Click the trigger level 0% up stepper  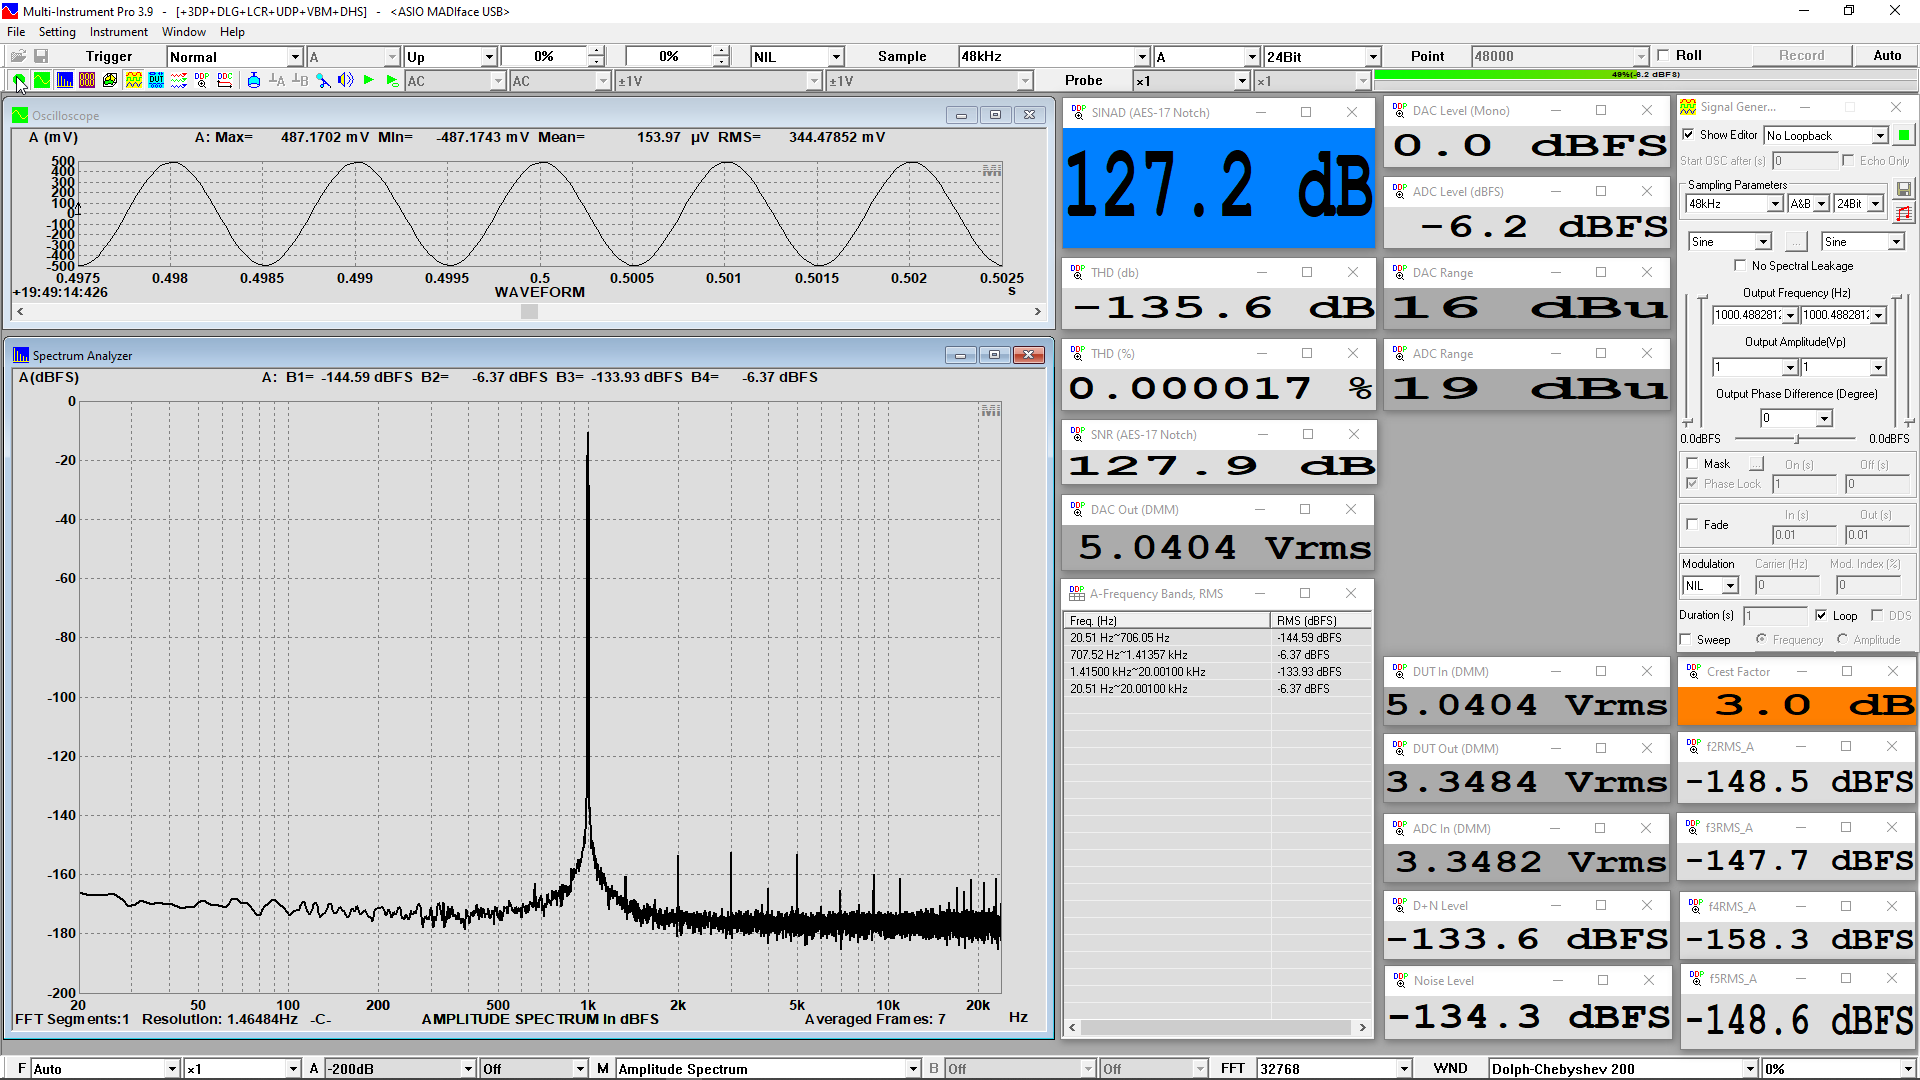click(596, 51)
